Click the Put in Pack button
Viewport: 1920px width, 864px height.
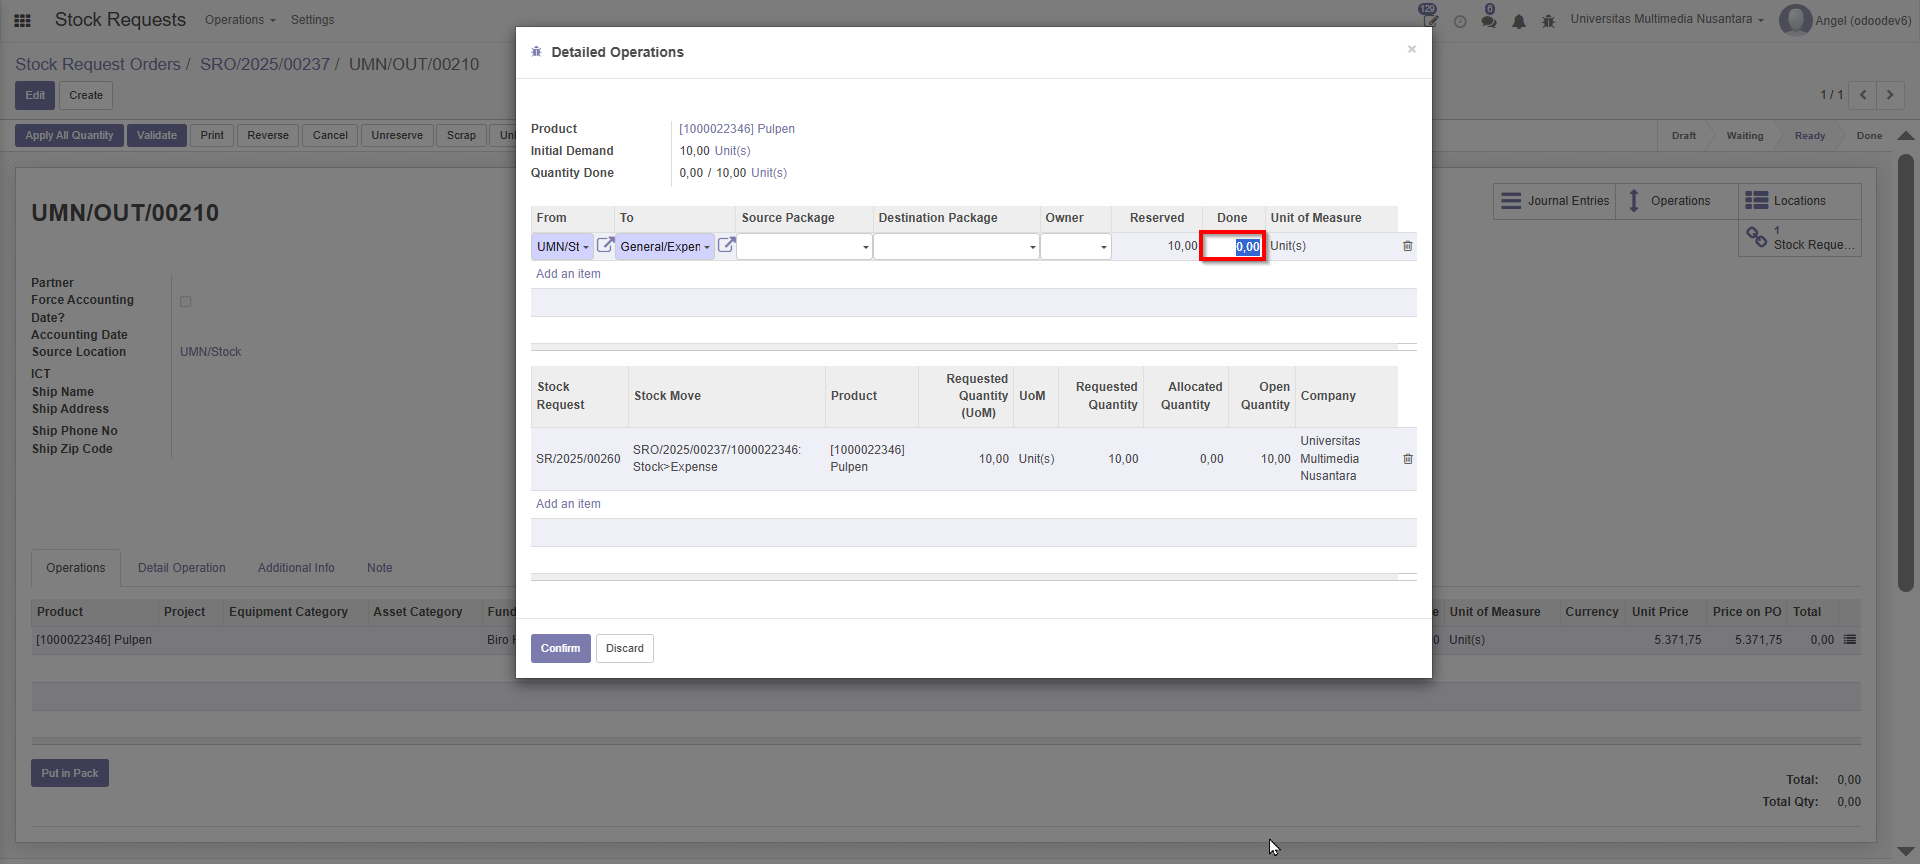pyautogui.click(x=70, y=773)
